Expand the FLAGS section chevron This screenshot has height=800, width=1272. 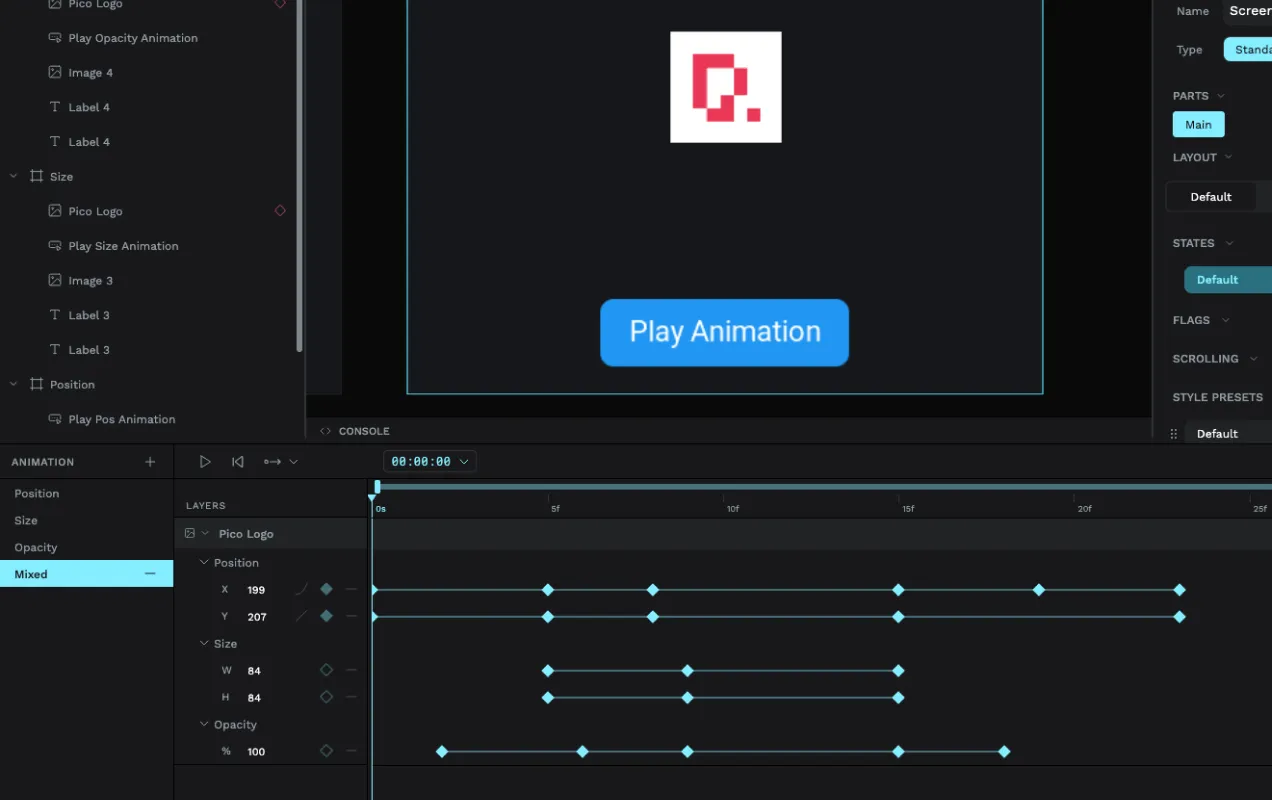tap(1224, 320)
